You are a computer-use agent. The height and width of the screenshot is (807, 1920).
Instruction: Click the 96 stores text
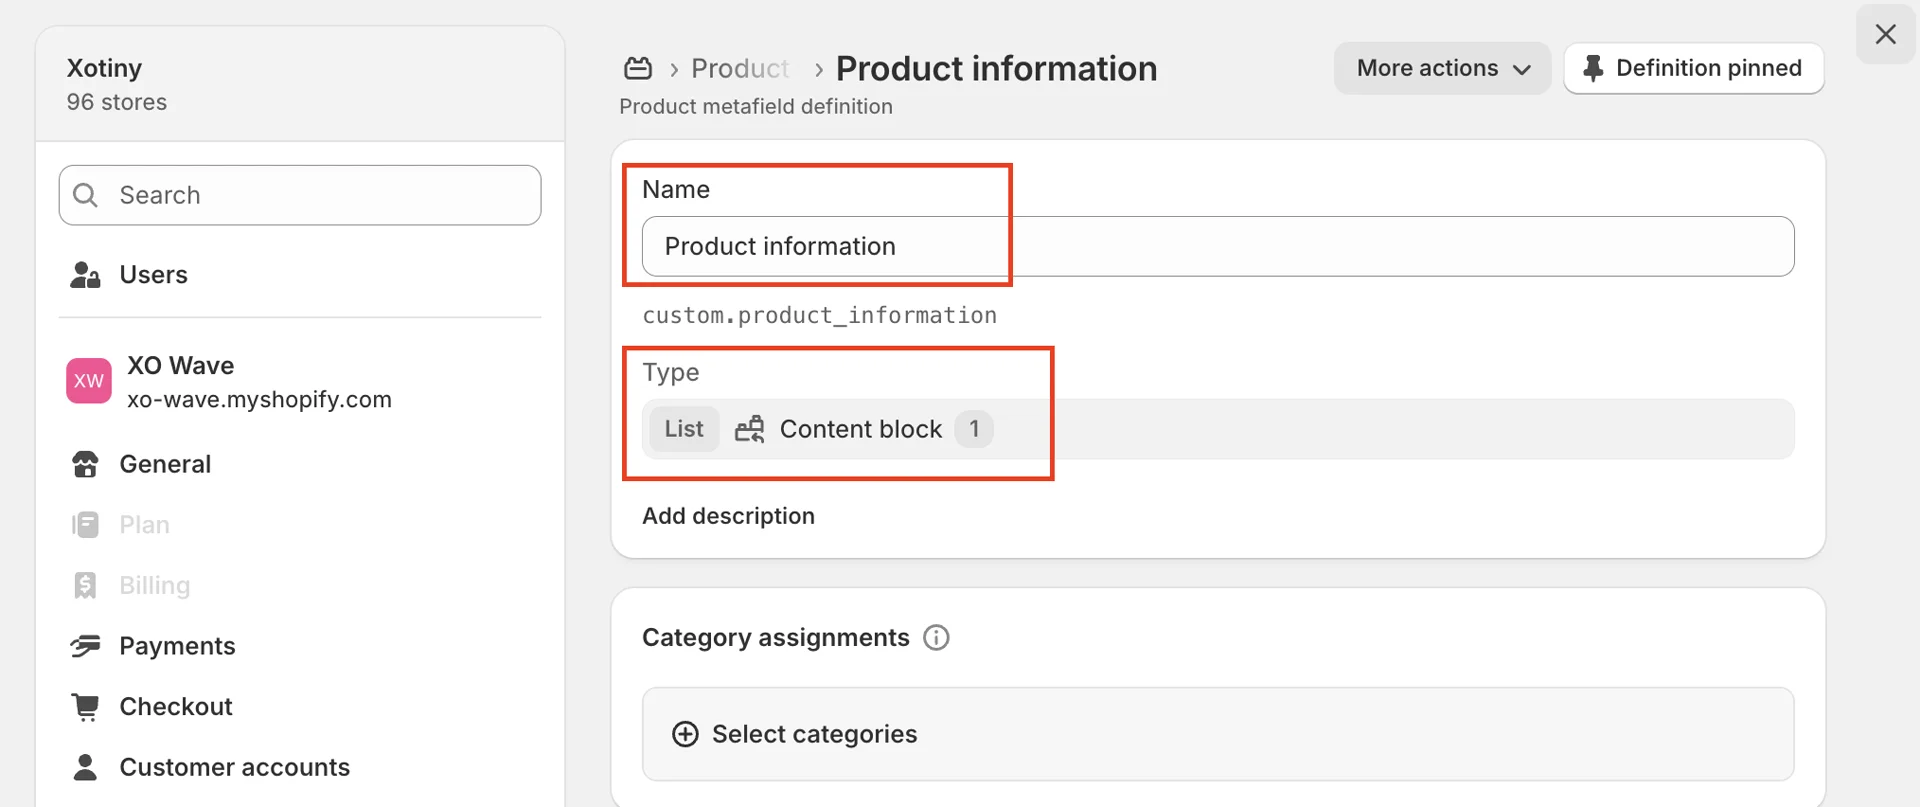pos(117,102)
